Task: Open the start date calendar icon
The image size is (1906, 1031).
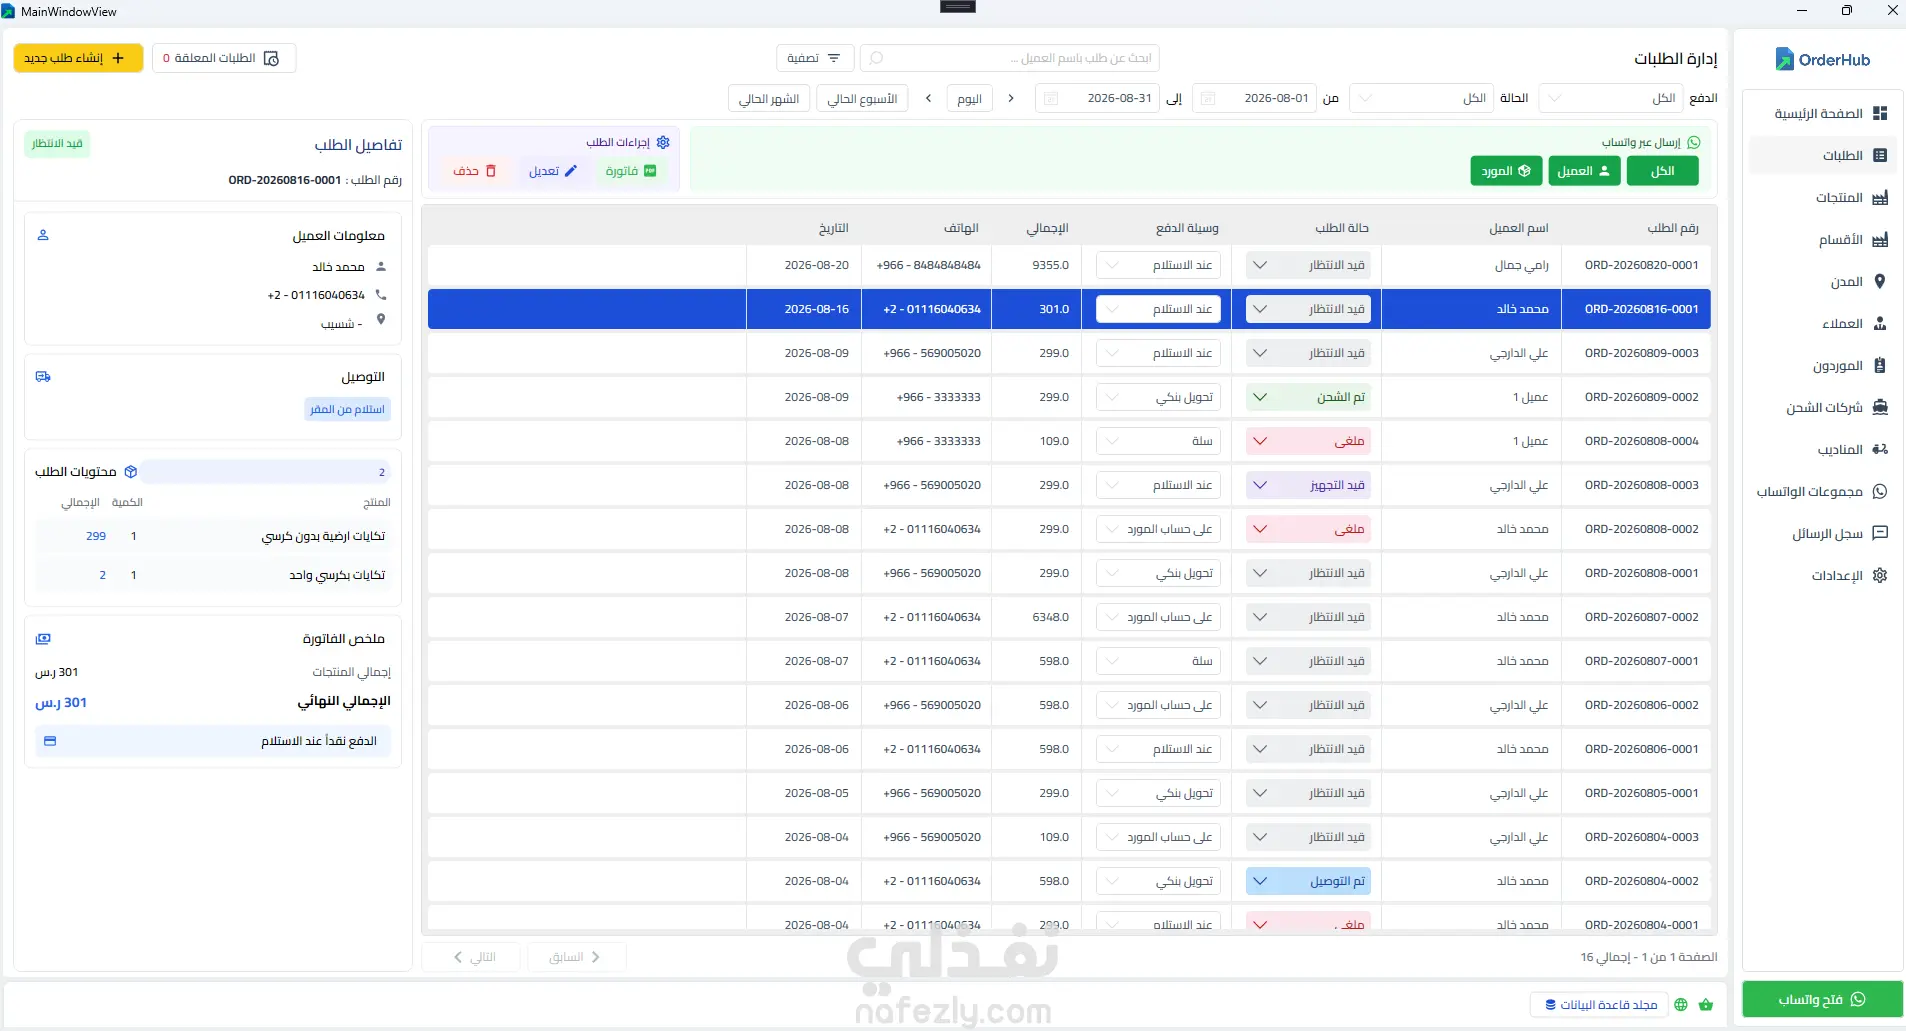Action: 1208,98
